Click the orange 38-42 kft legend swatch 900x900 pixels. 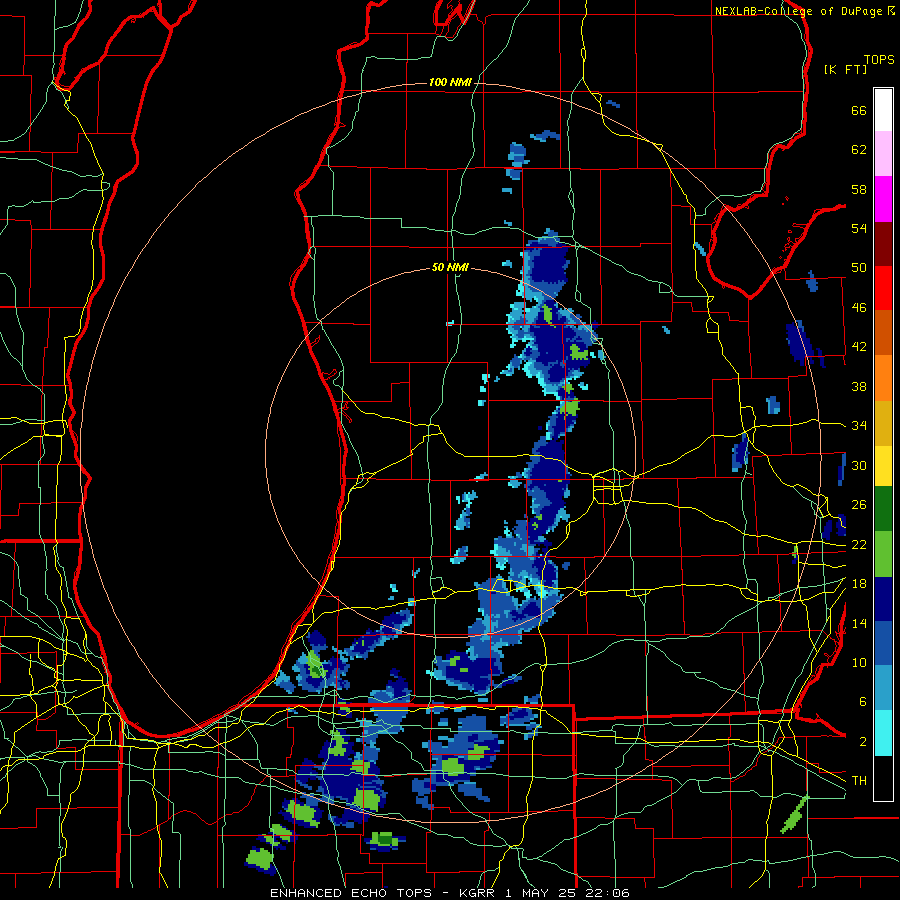pos(883,378)
